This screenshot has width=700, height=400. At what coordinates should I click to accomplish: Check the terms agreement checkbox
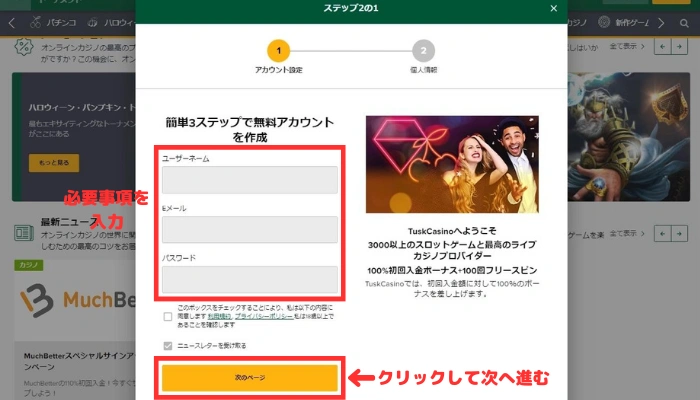[x=168, y=317]
